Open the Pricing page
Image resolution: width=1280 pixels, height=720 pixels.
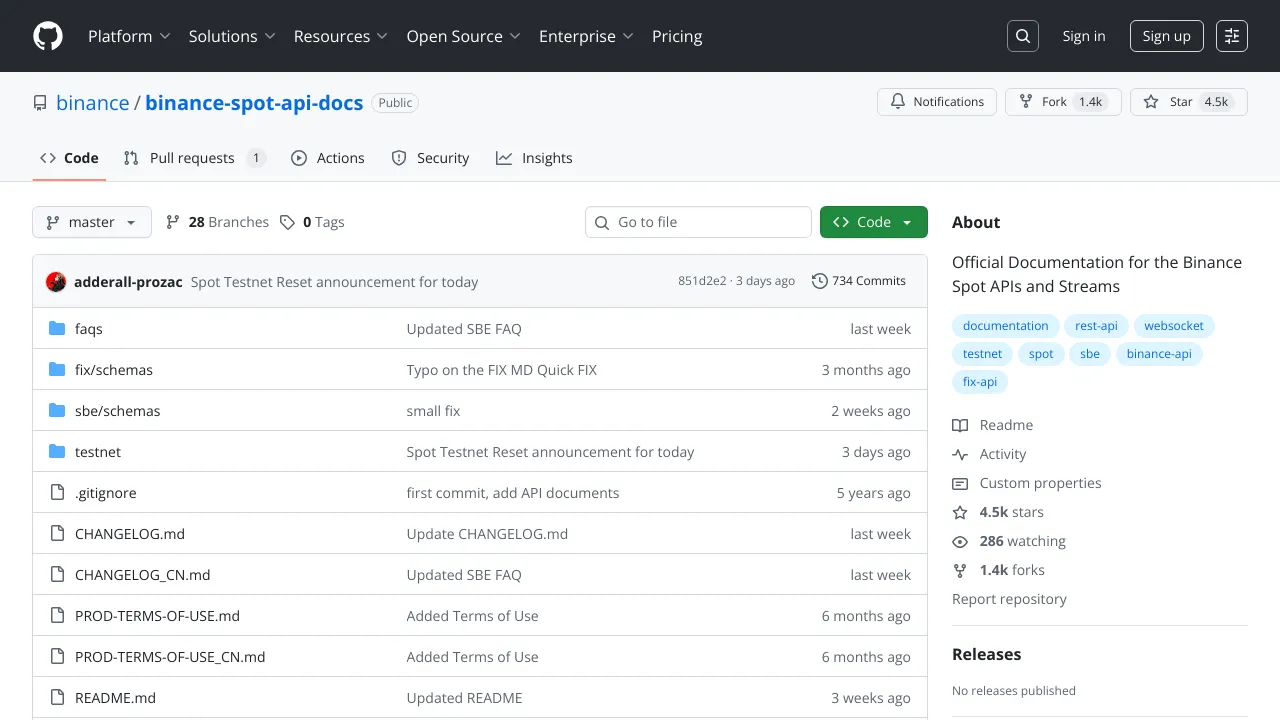click(677, 36)
